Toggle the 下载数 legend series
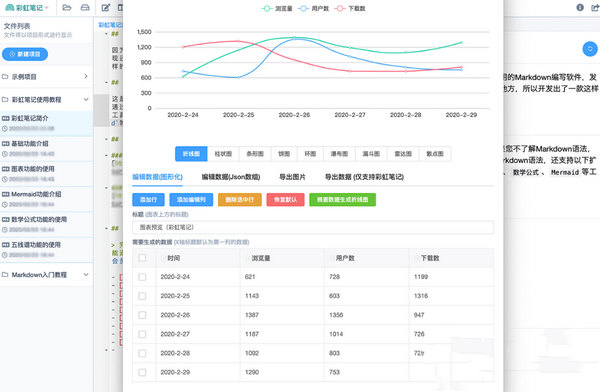This screenshot has height=392, width=600. (350, 8)
